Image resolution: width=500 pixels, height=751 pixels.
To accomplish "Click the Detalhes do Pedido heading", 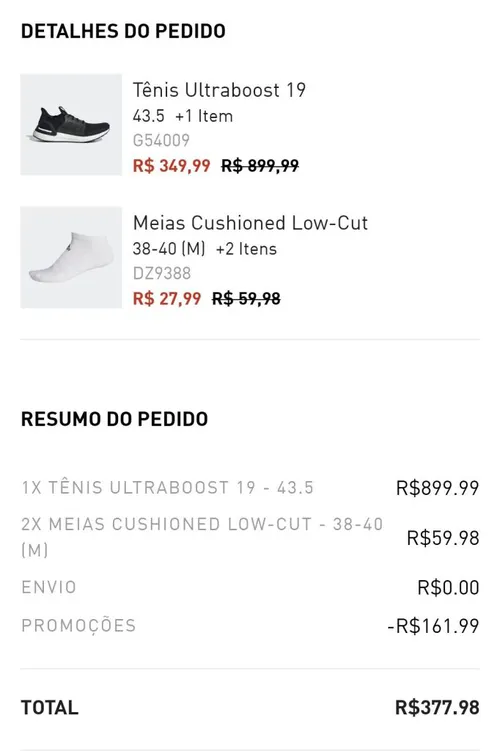I will click(x=123, y=31).
